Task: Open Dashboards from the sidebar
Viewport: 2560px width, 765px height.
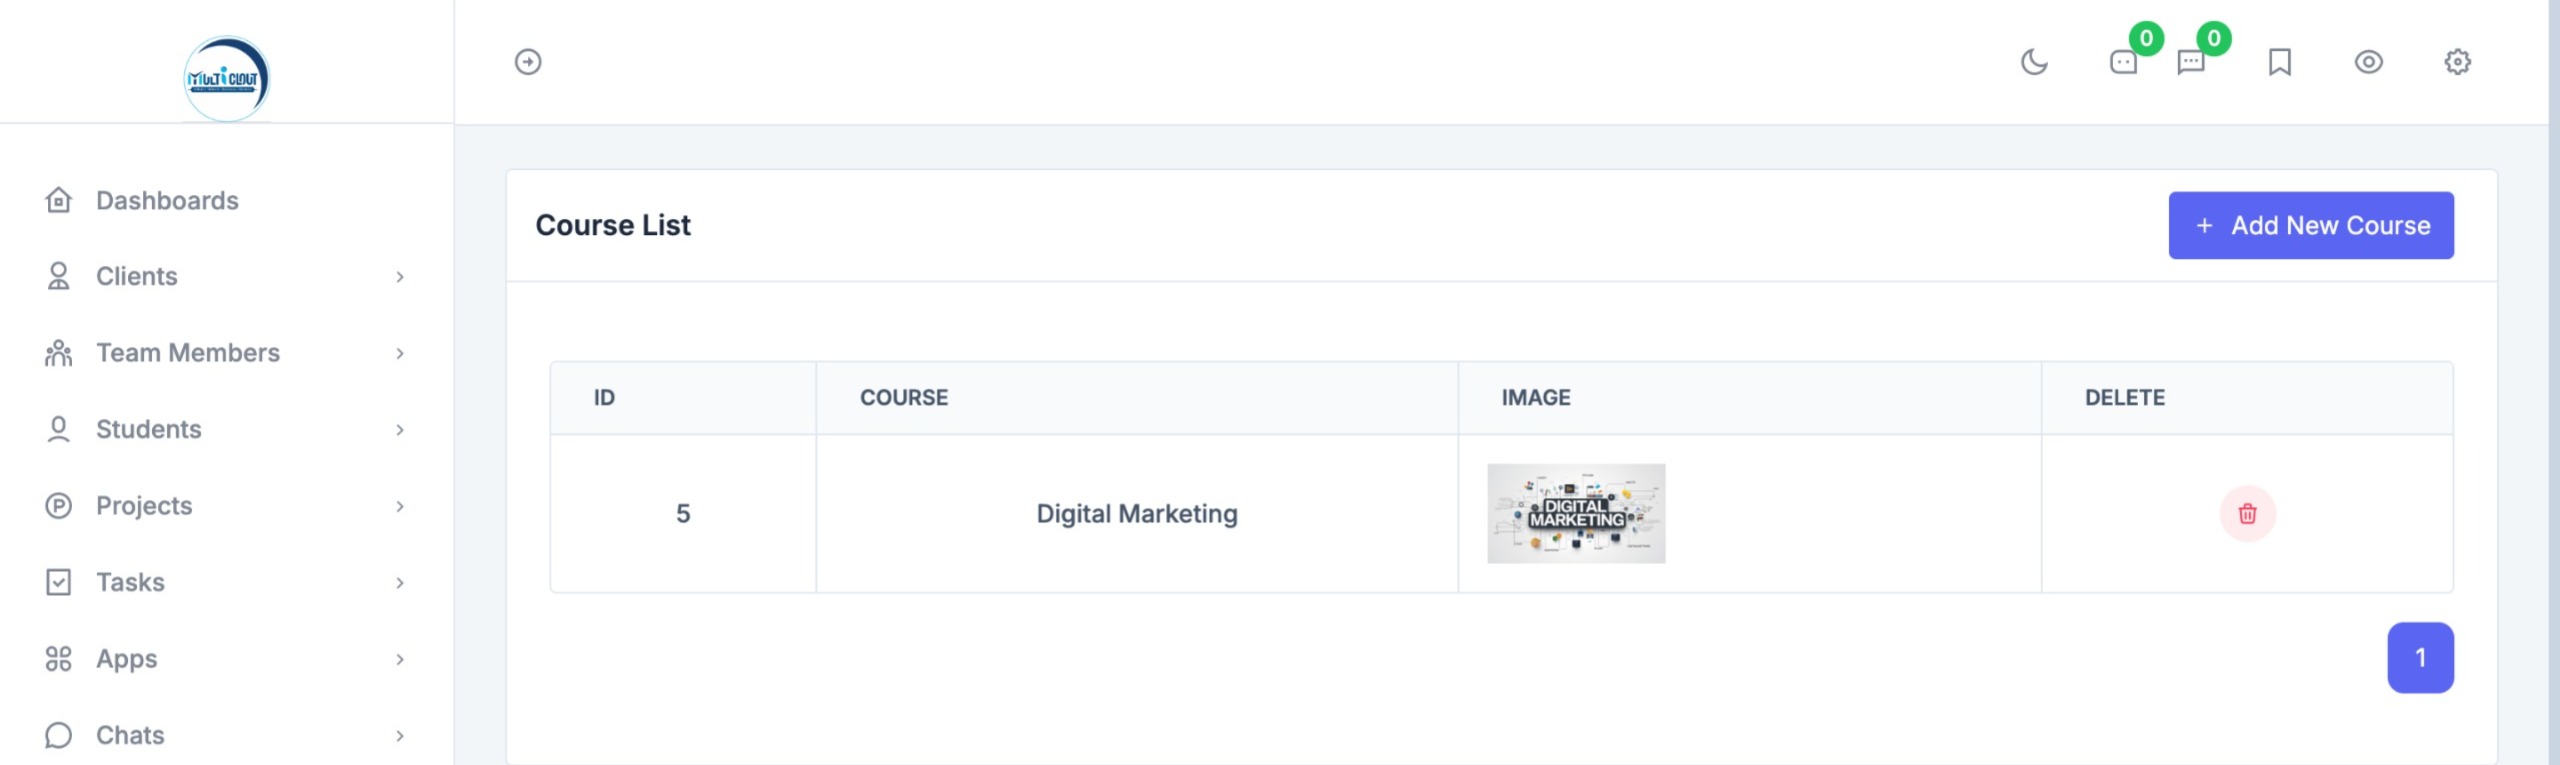Action: (167, 201)
